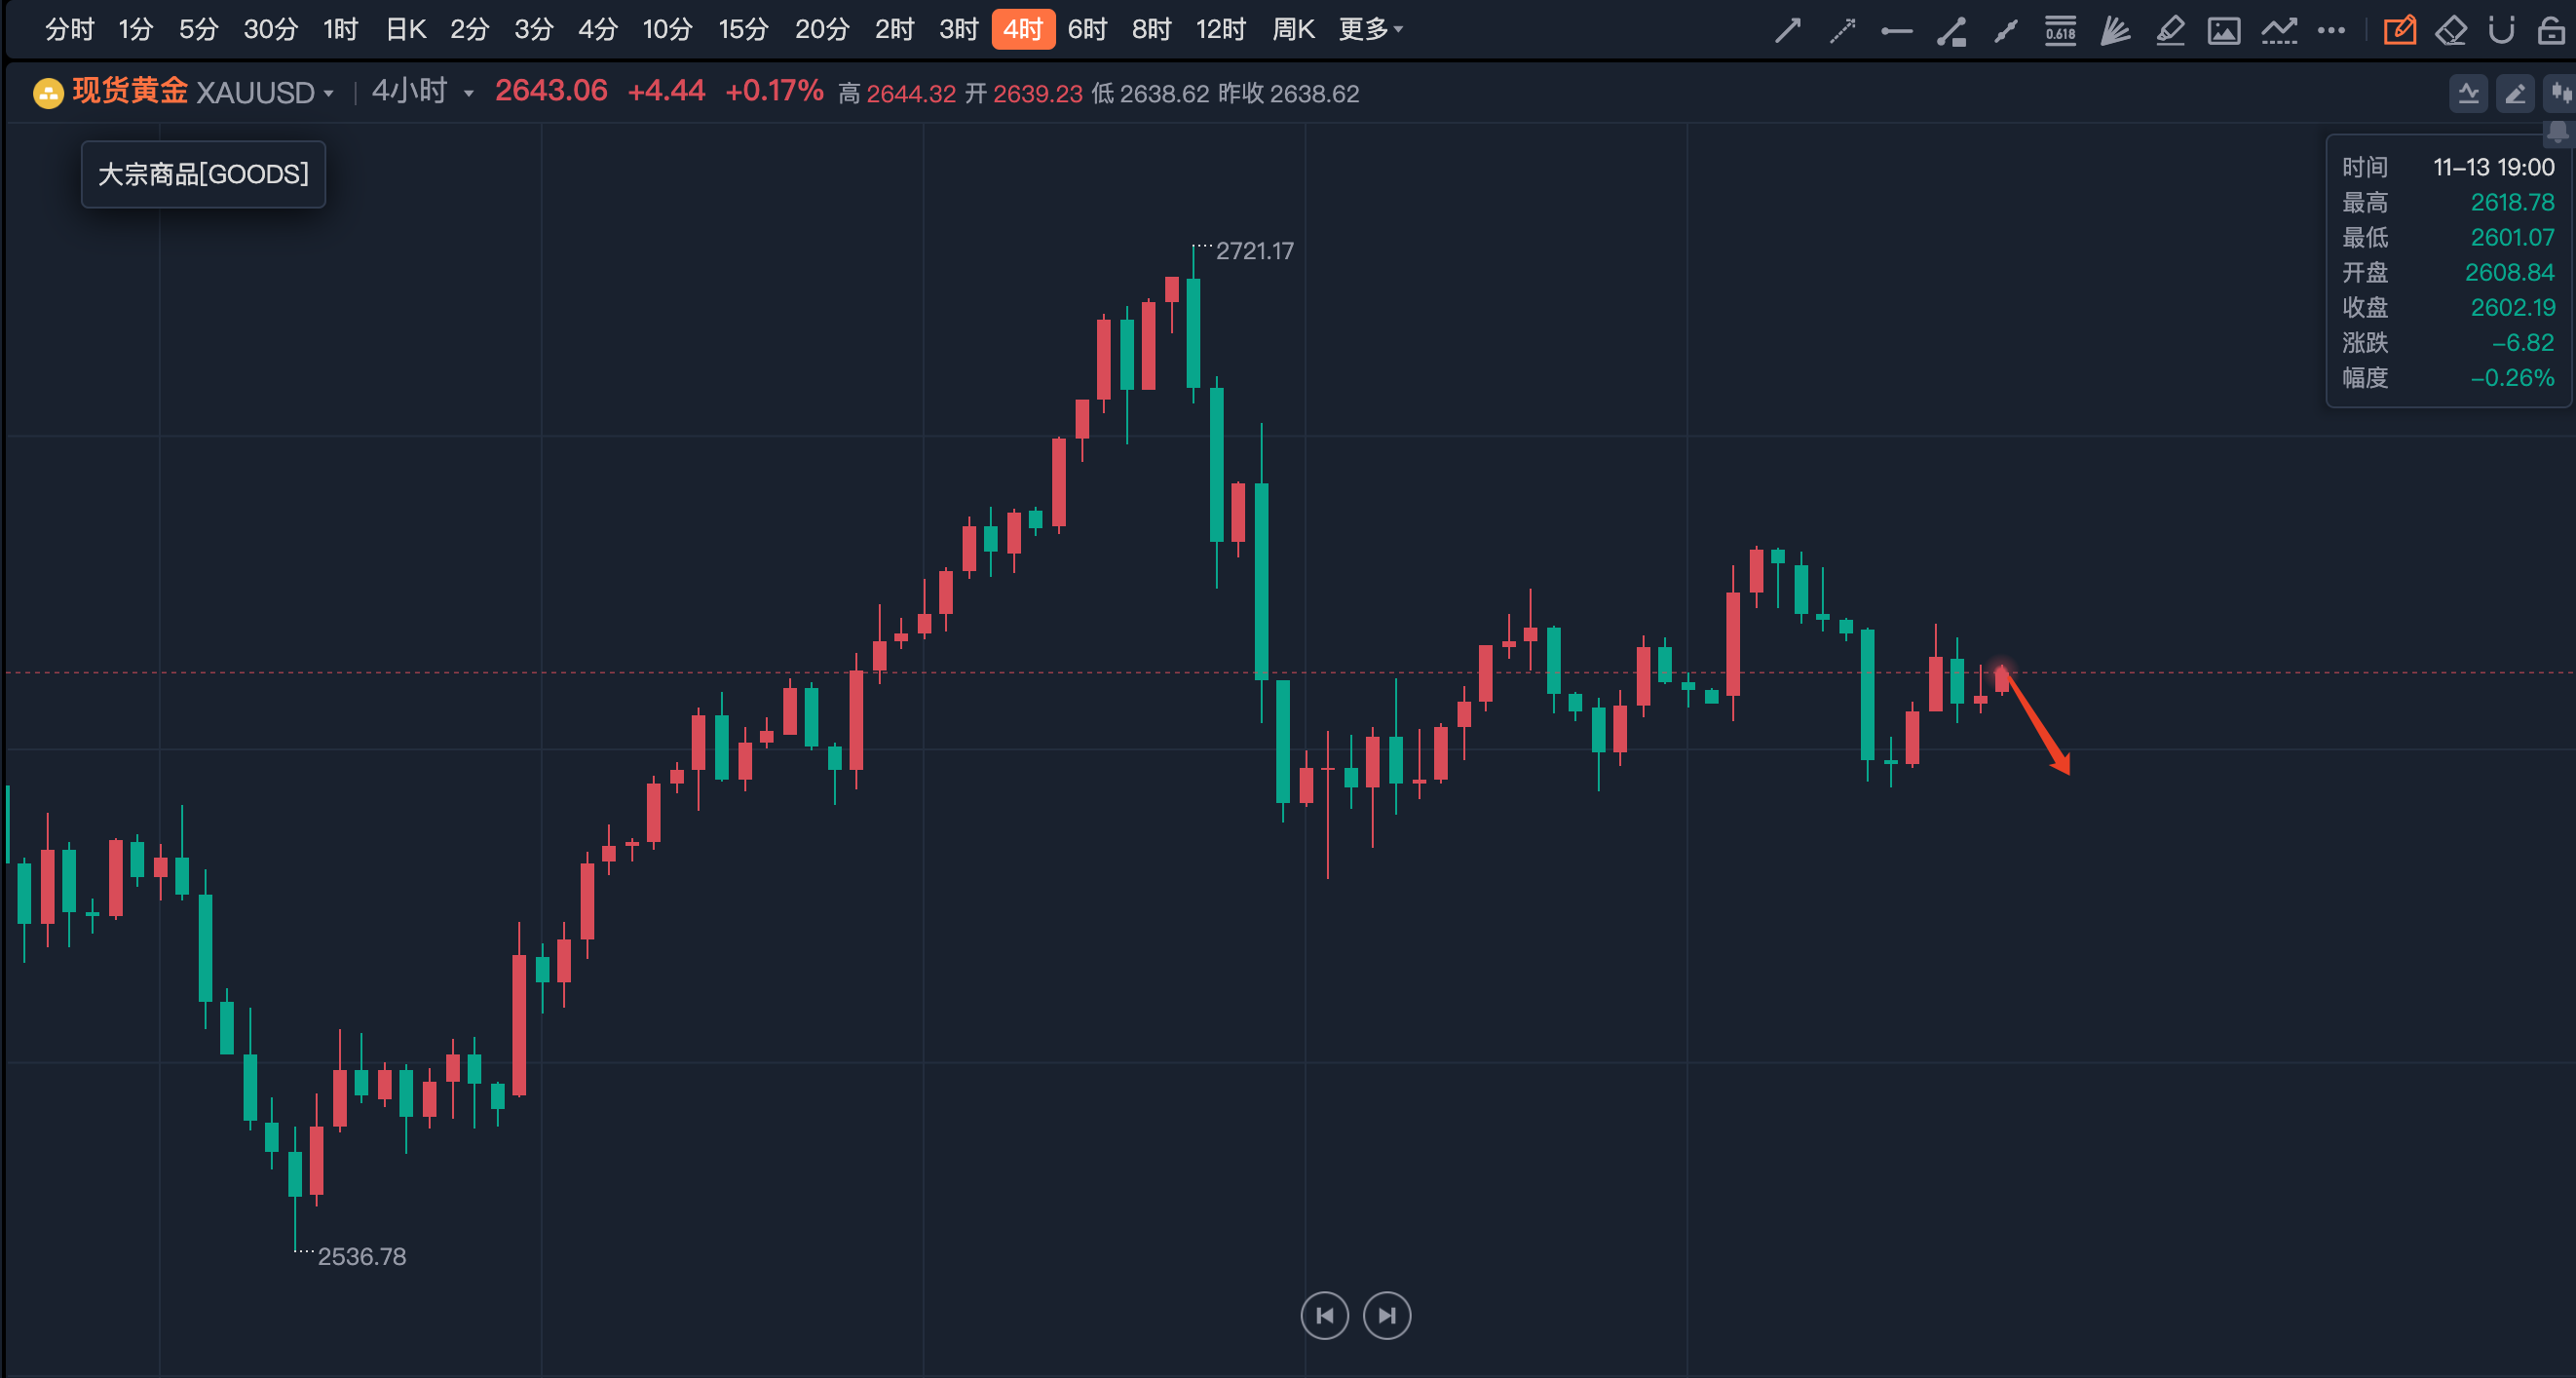
Task: Select the dashed arrow drawing tool
Action: [x=1842, y=31]
